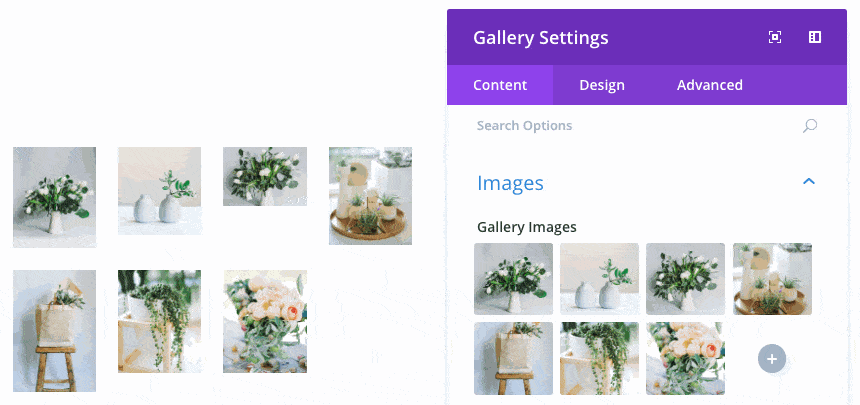The height and width of the screenshot is (405, 860).
Task: Toggle the Images section heading
Action: coord(510,183)
